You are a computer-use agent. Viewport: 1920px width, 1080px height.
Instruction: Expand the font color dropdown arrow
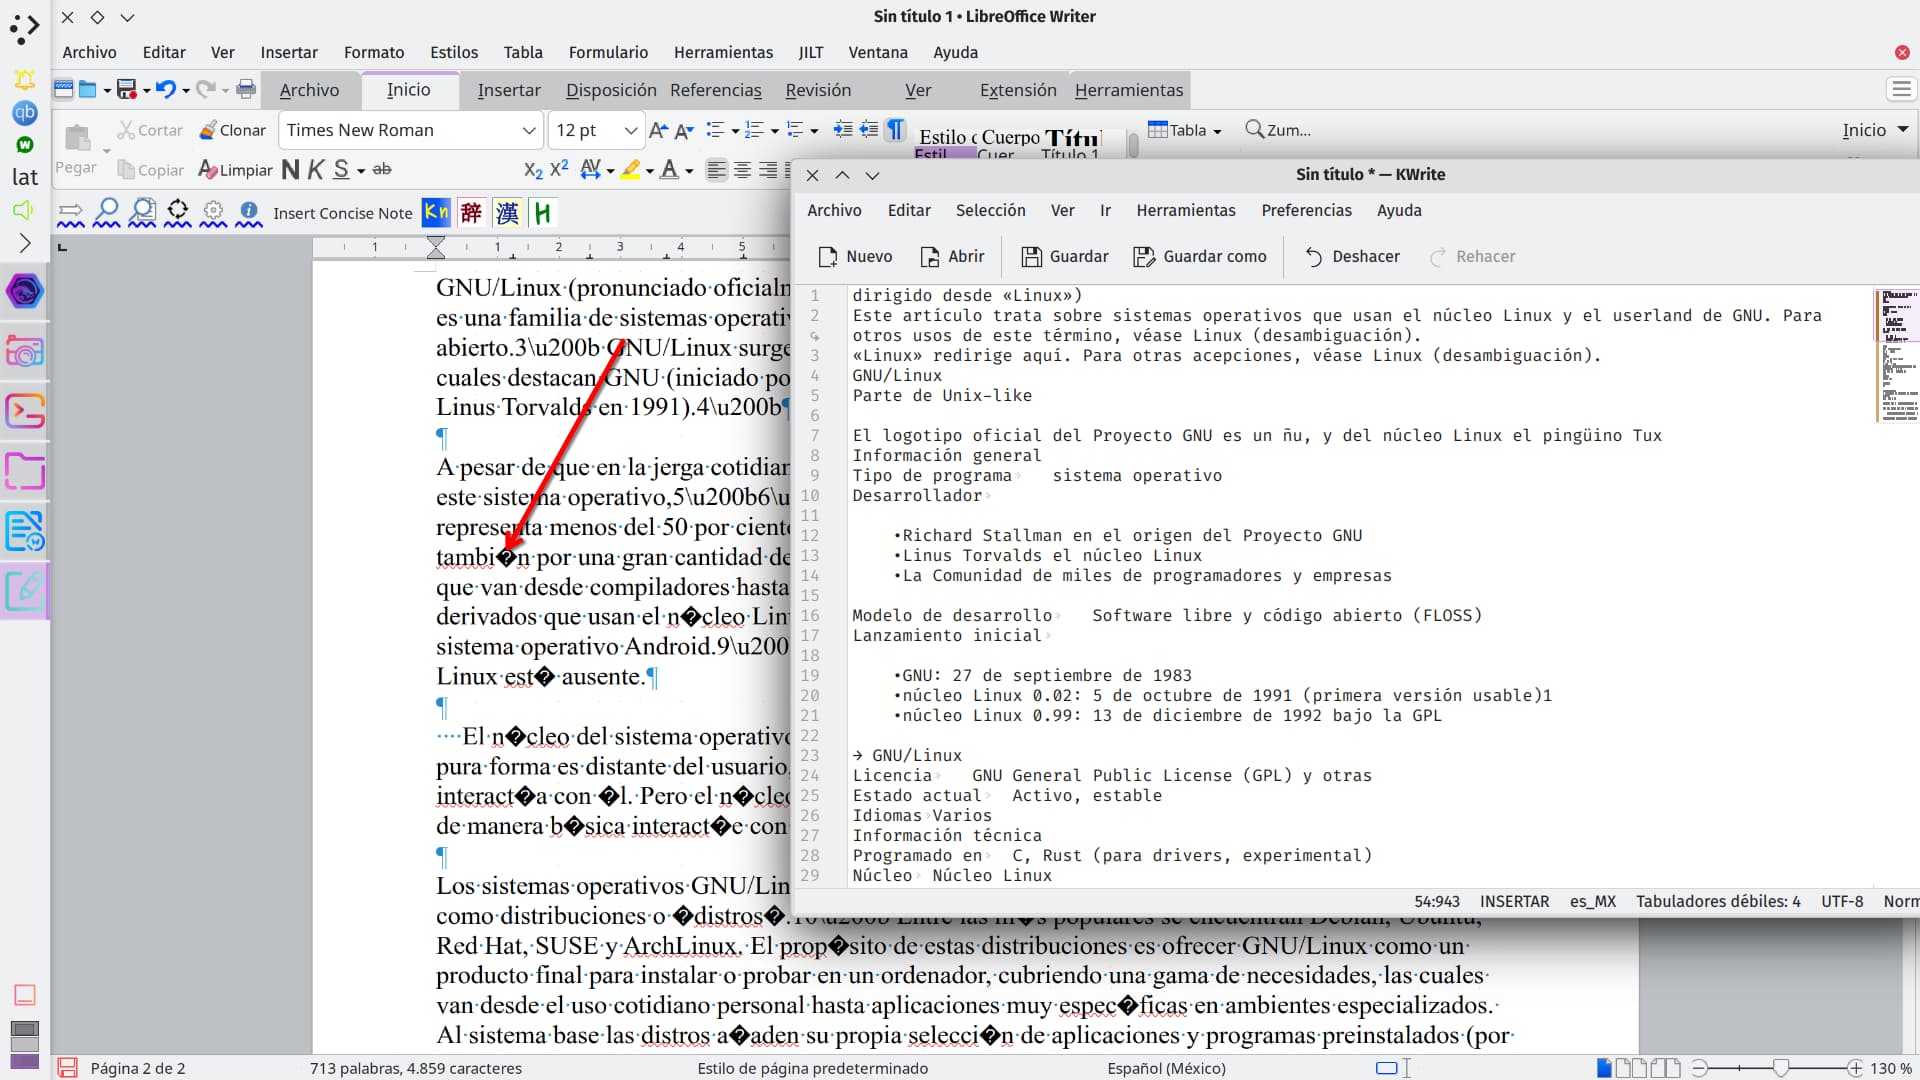[x=689, y=171]
